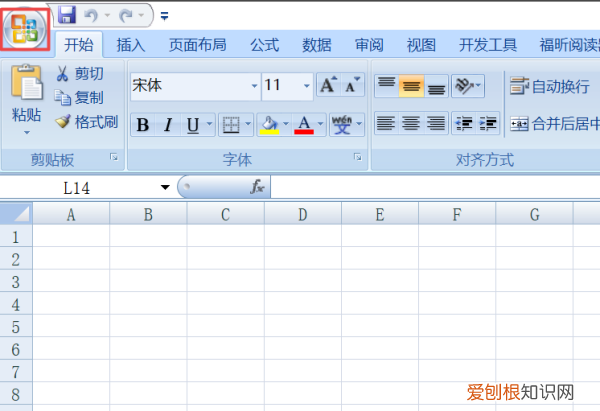Switch to the 插入 tab
This screenshot has height=411, width=600.
131,45
